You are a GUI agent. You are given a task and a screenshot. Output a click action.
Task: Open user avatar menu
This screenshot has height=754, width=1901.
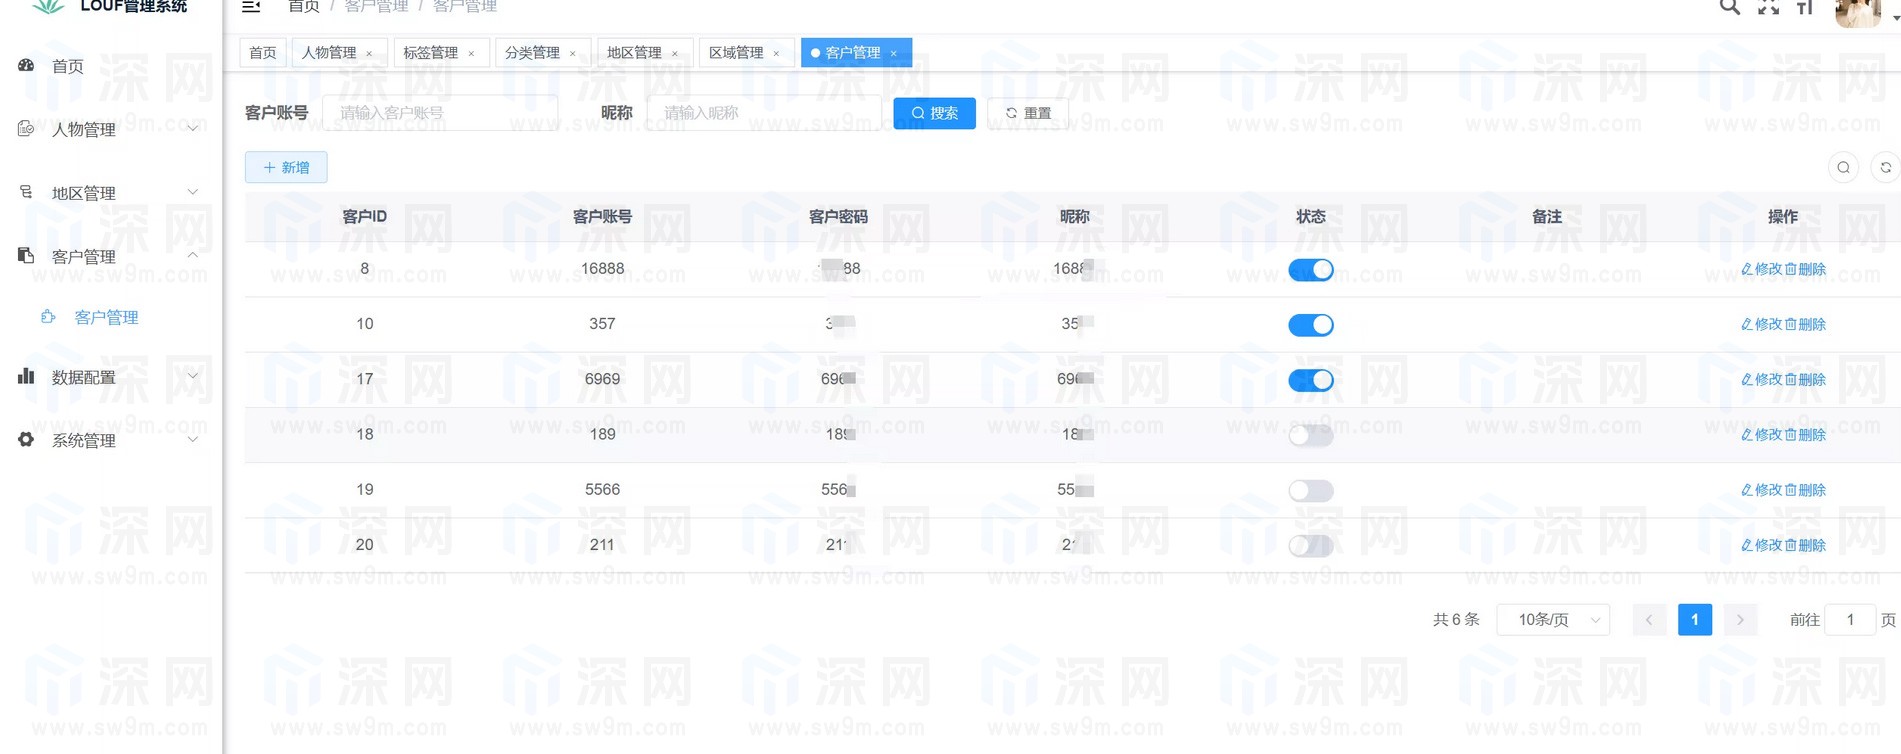[x=1859, y=11]
